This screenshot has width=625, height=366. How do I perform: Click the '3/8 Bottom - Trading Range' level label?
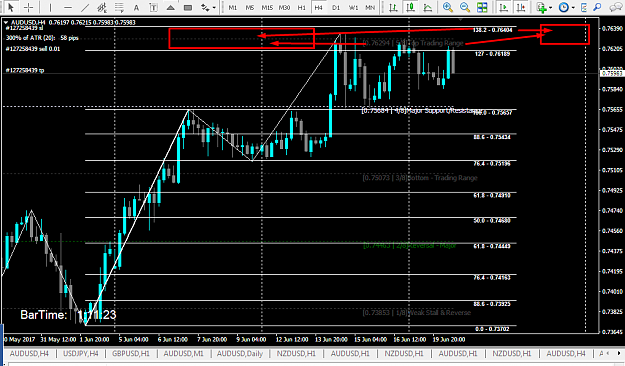tap(420, 178)
